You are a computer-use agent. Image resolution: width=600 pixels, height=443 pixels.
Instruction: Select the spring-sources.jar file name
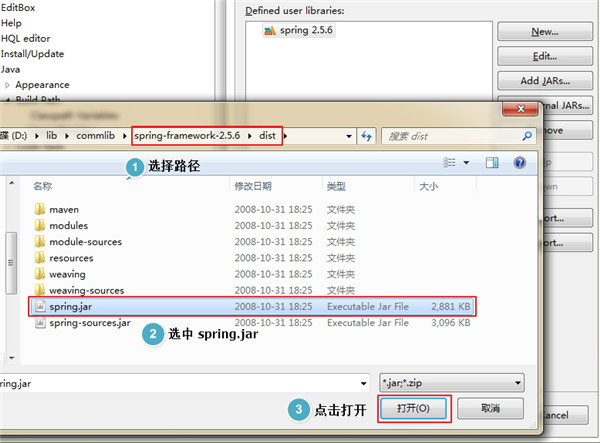pos(90,323)
